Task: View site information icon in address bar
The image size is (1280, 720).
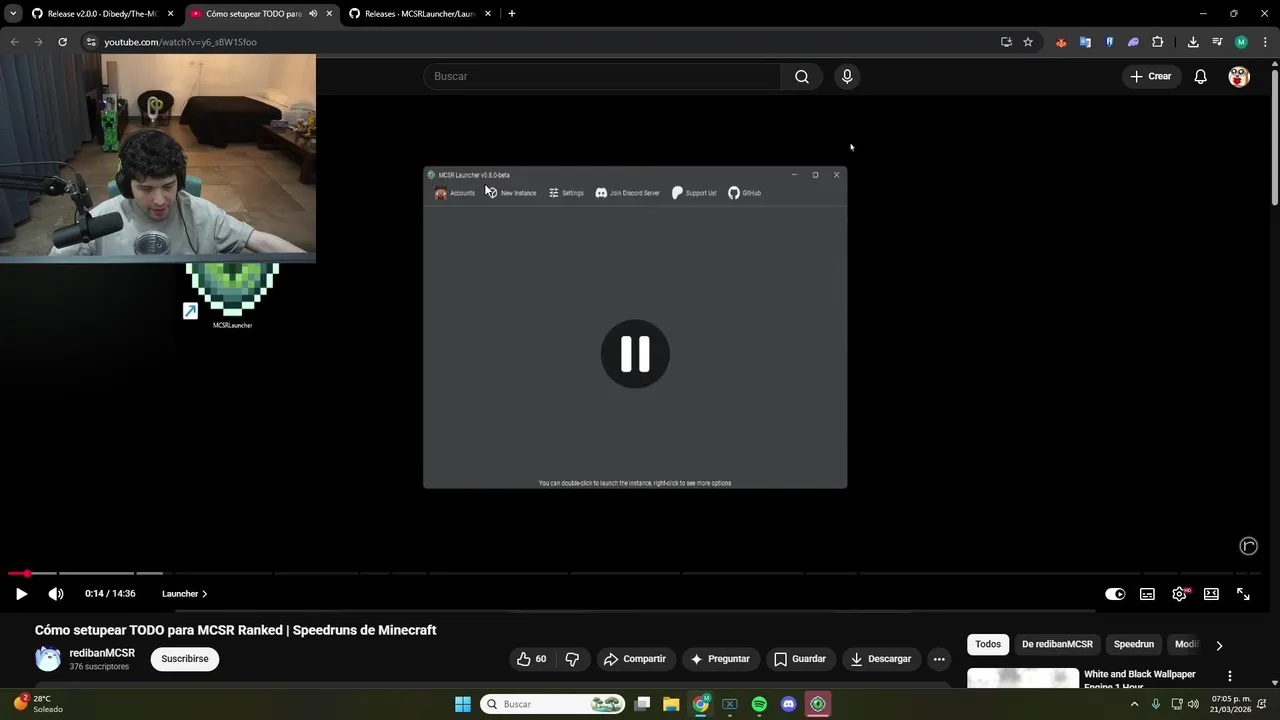Action: (91, 42)
